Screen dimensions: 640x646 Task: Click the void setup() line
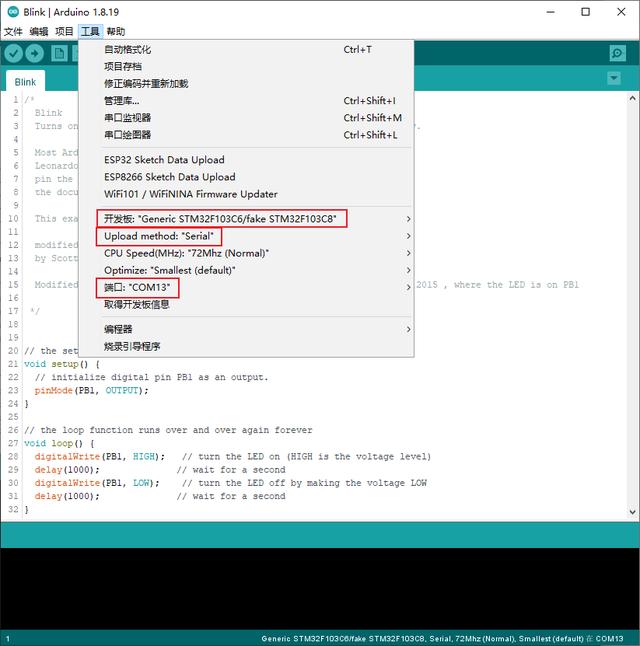[x=62, y=364]
